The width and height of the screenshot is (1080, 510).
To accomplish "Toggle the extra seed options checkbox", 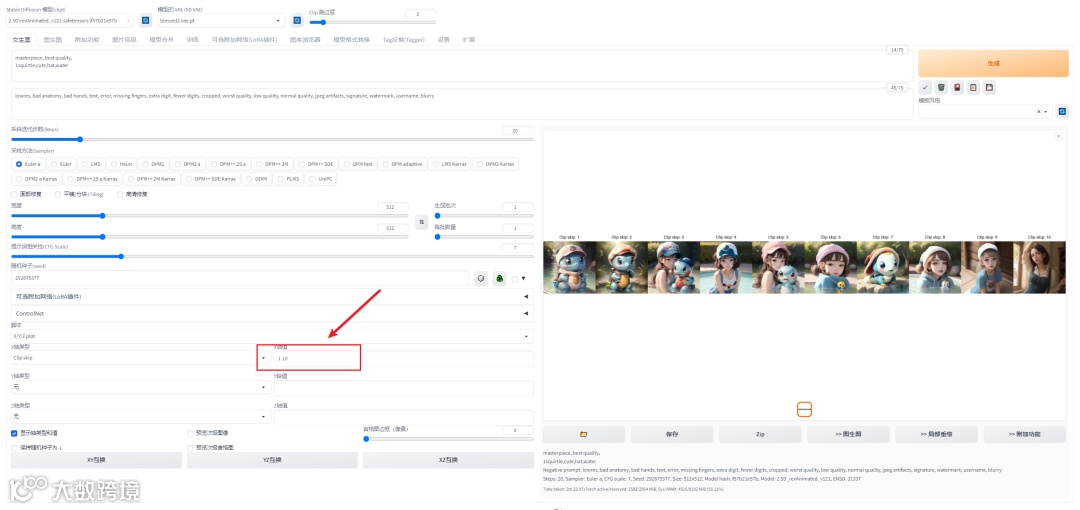I will [515, 278].
